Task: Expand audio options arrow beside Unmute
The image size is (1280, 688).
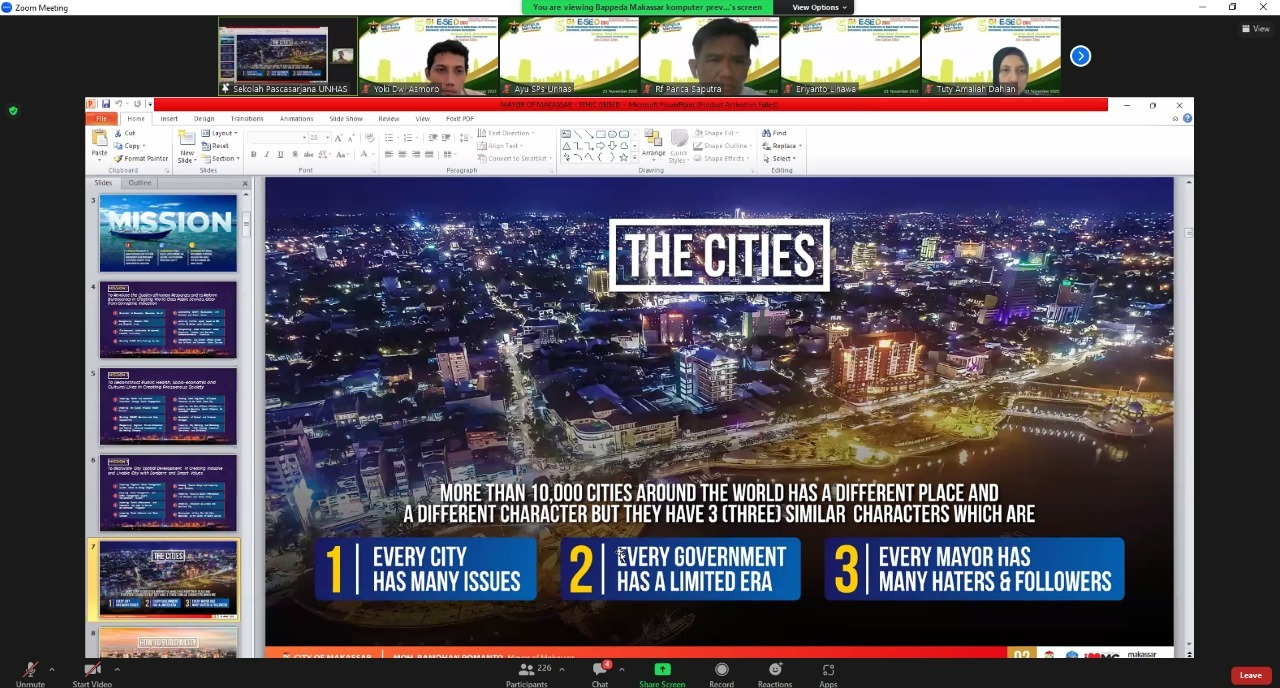Action: (x=52, y=669)
